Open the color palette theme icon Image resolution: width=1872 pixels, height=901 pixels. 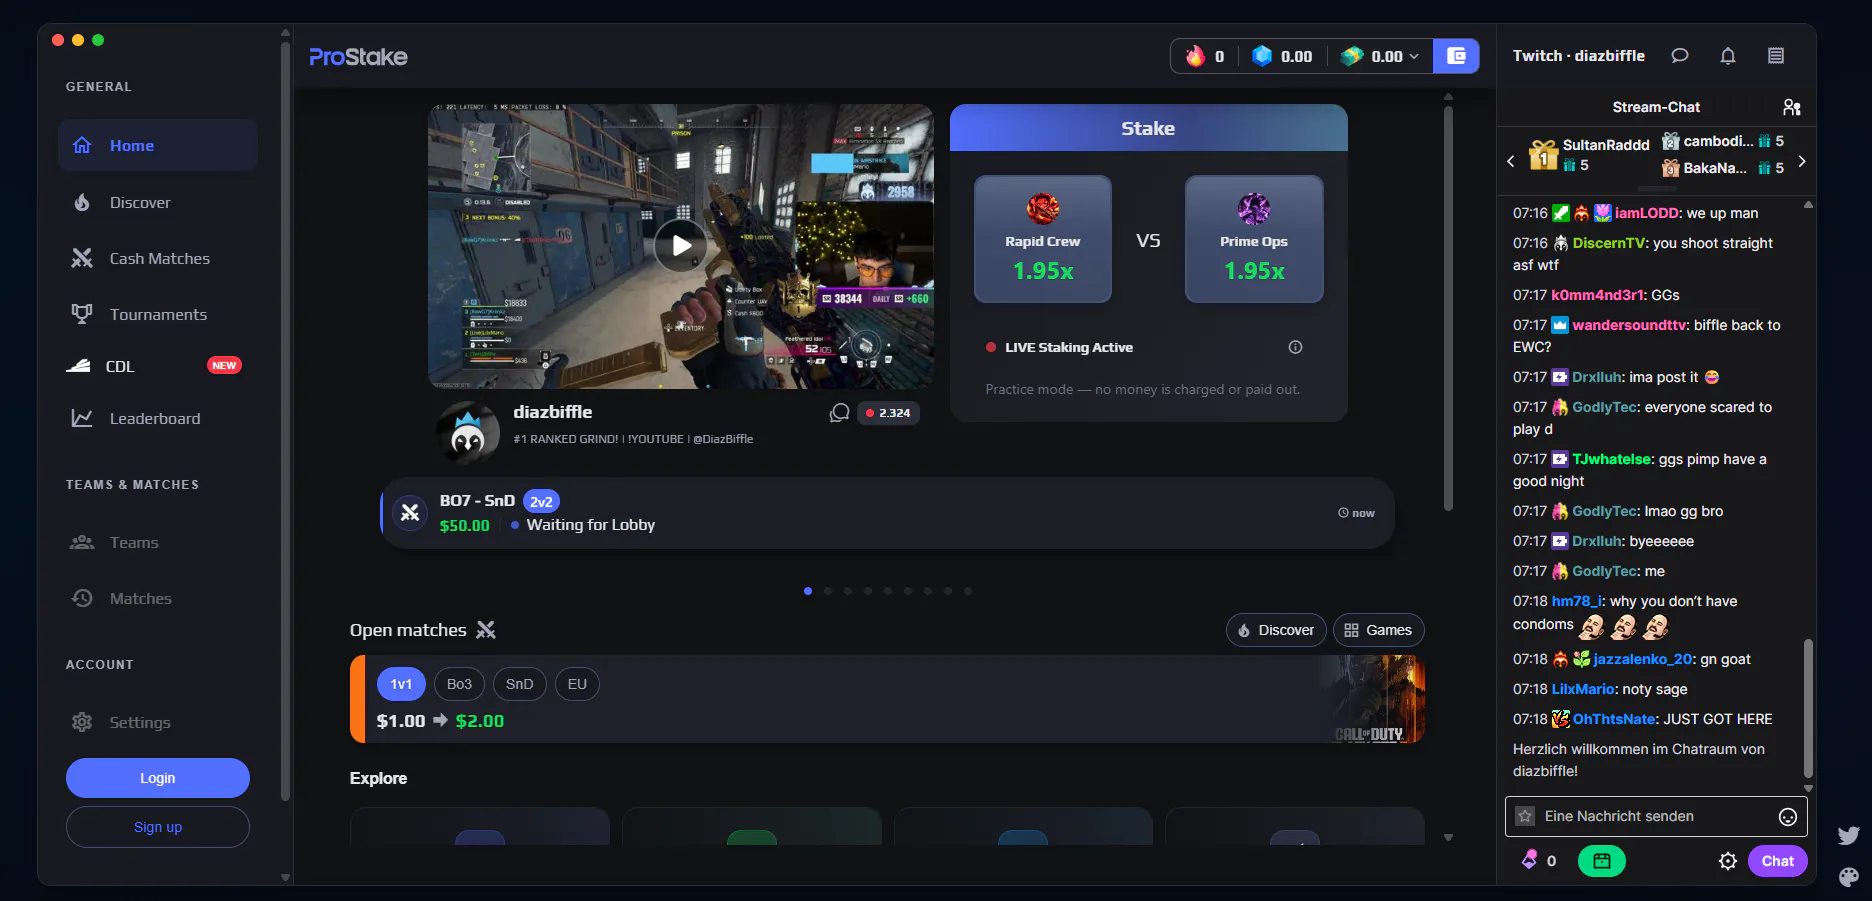pos(1848,876)
